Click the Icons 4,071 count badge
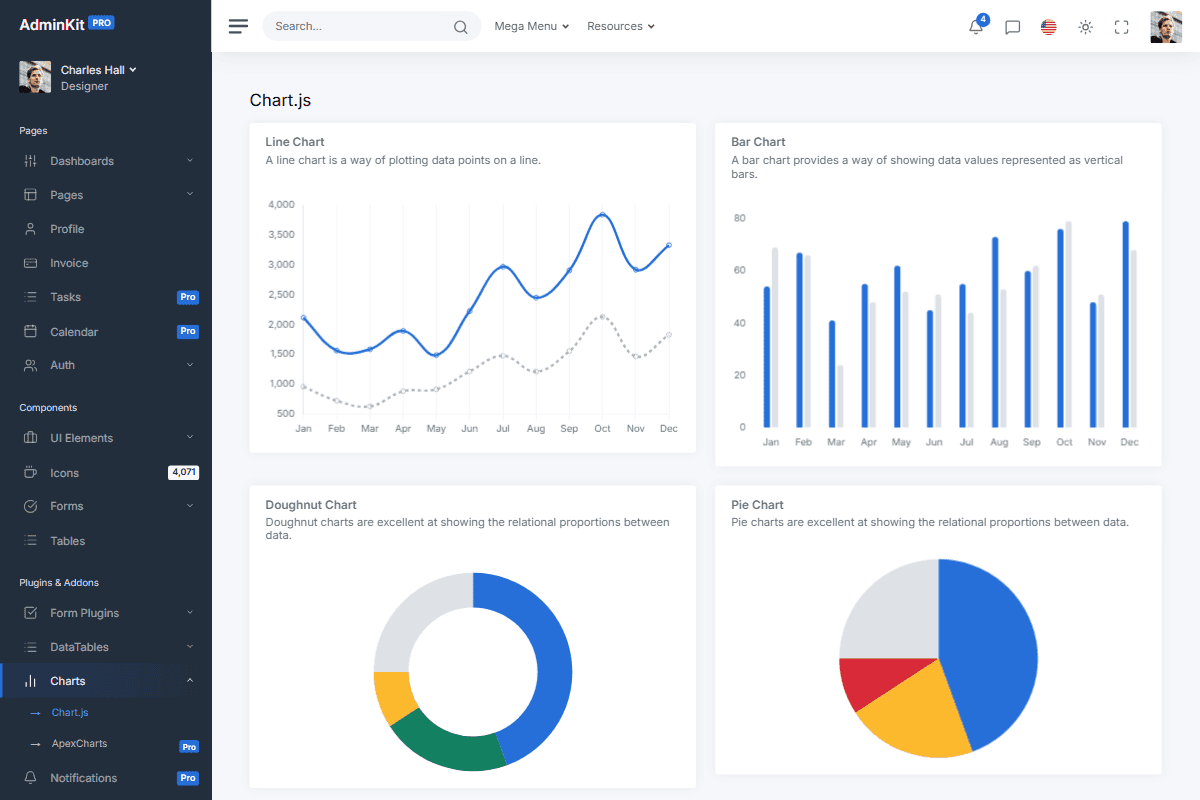Image resolution: width=1200 pixels, height=800 pixels. 183,472
